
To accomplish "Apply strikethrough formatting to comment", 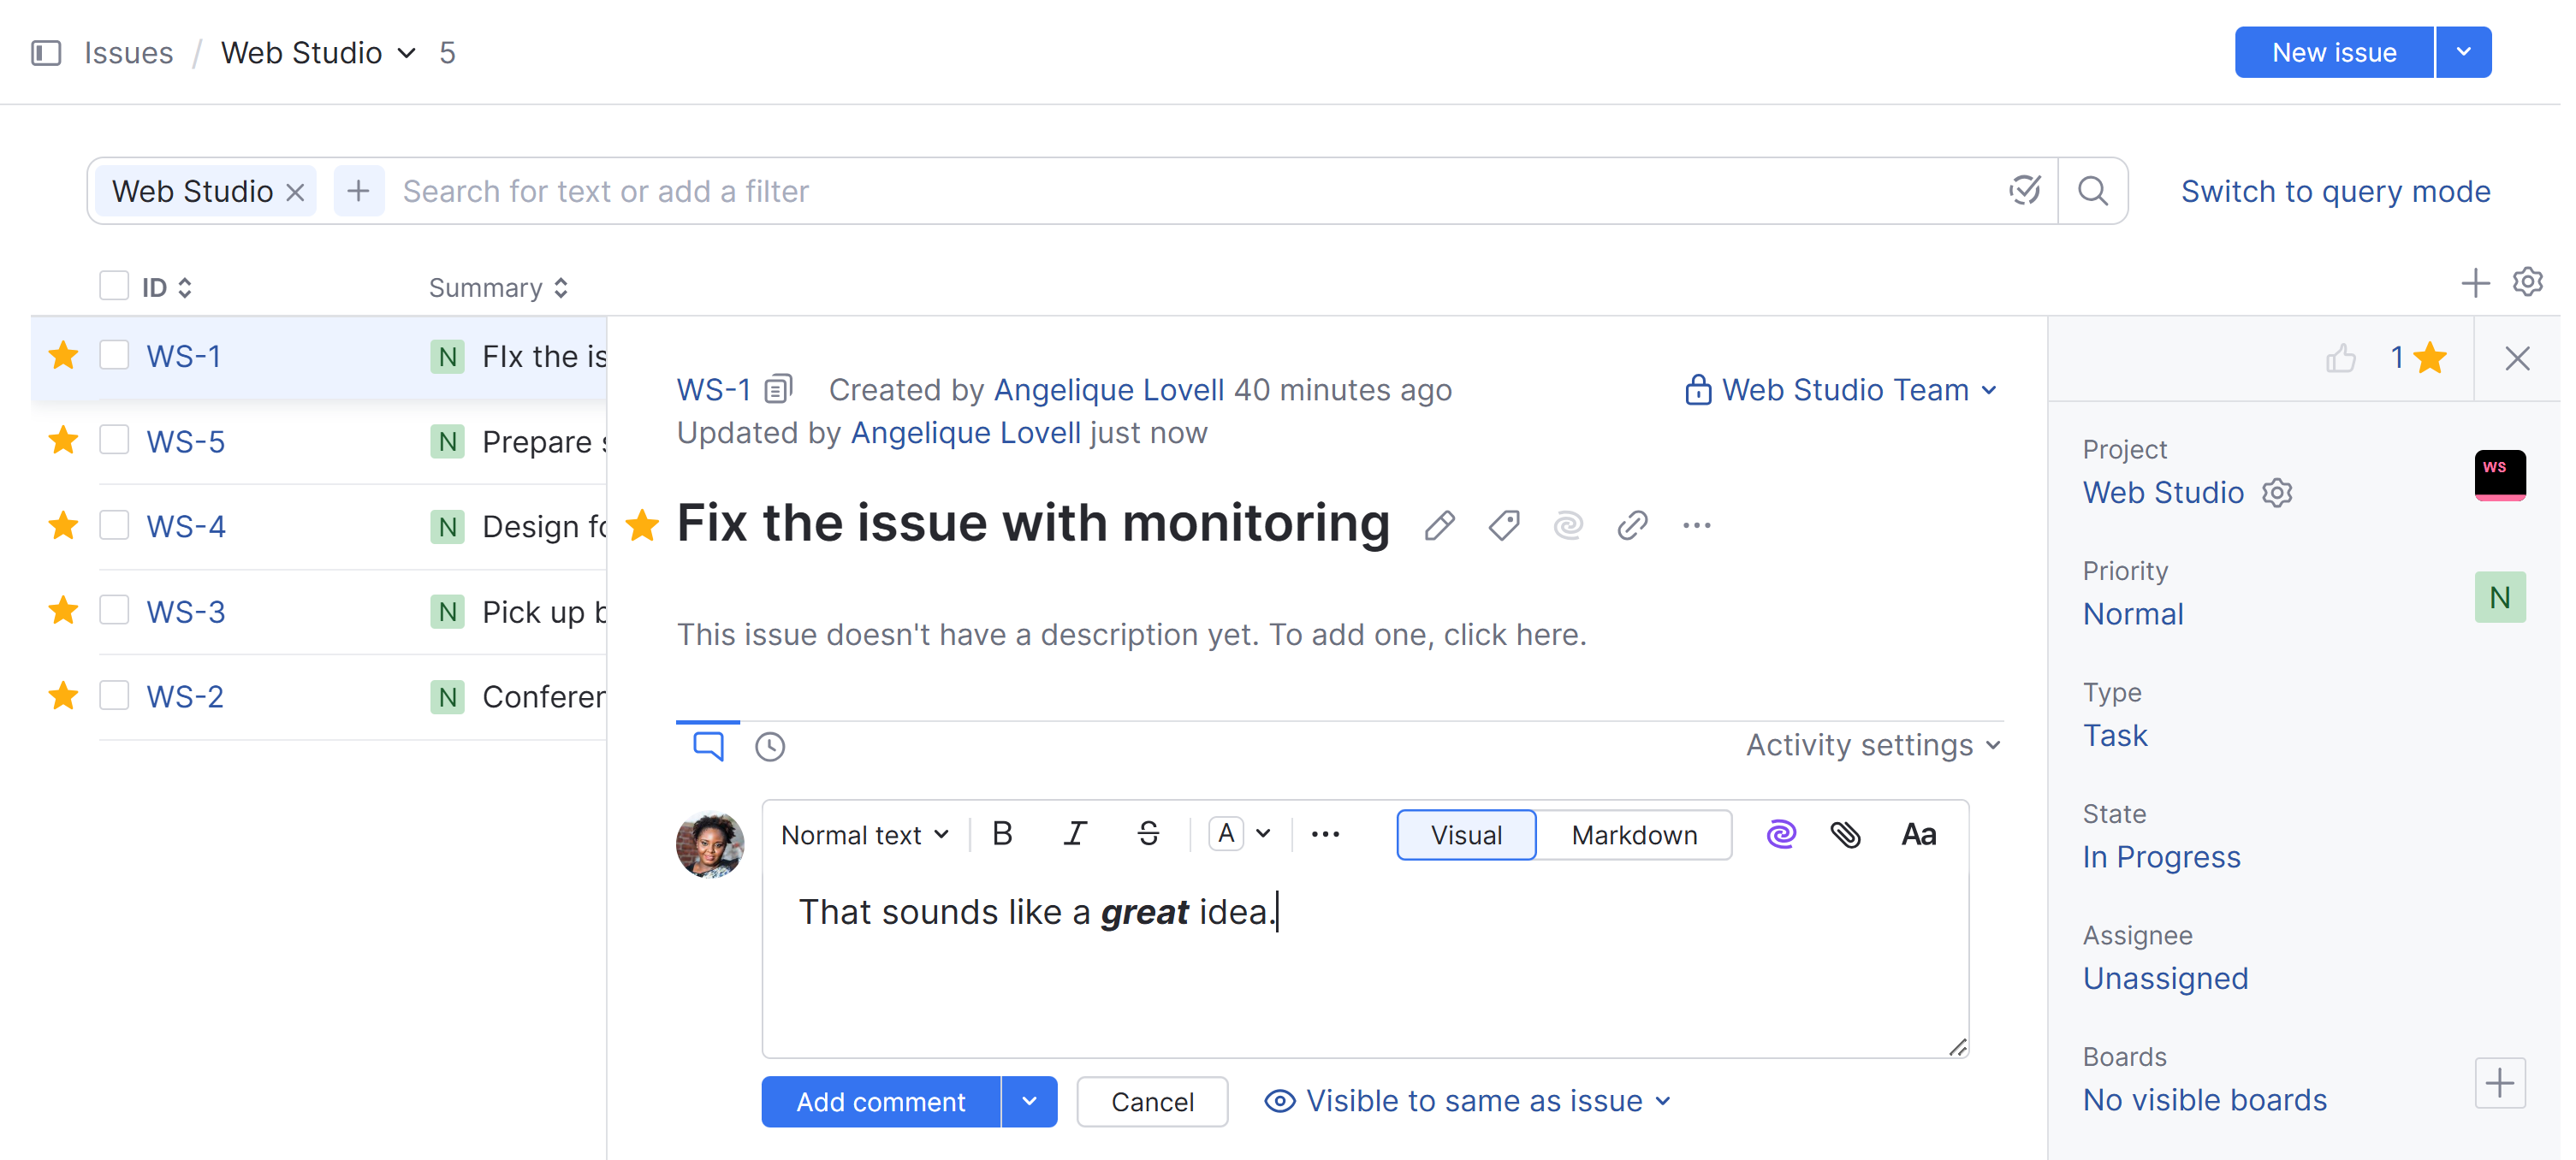I will [1148, 833].
